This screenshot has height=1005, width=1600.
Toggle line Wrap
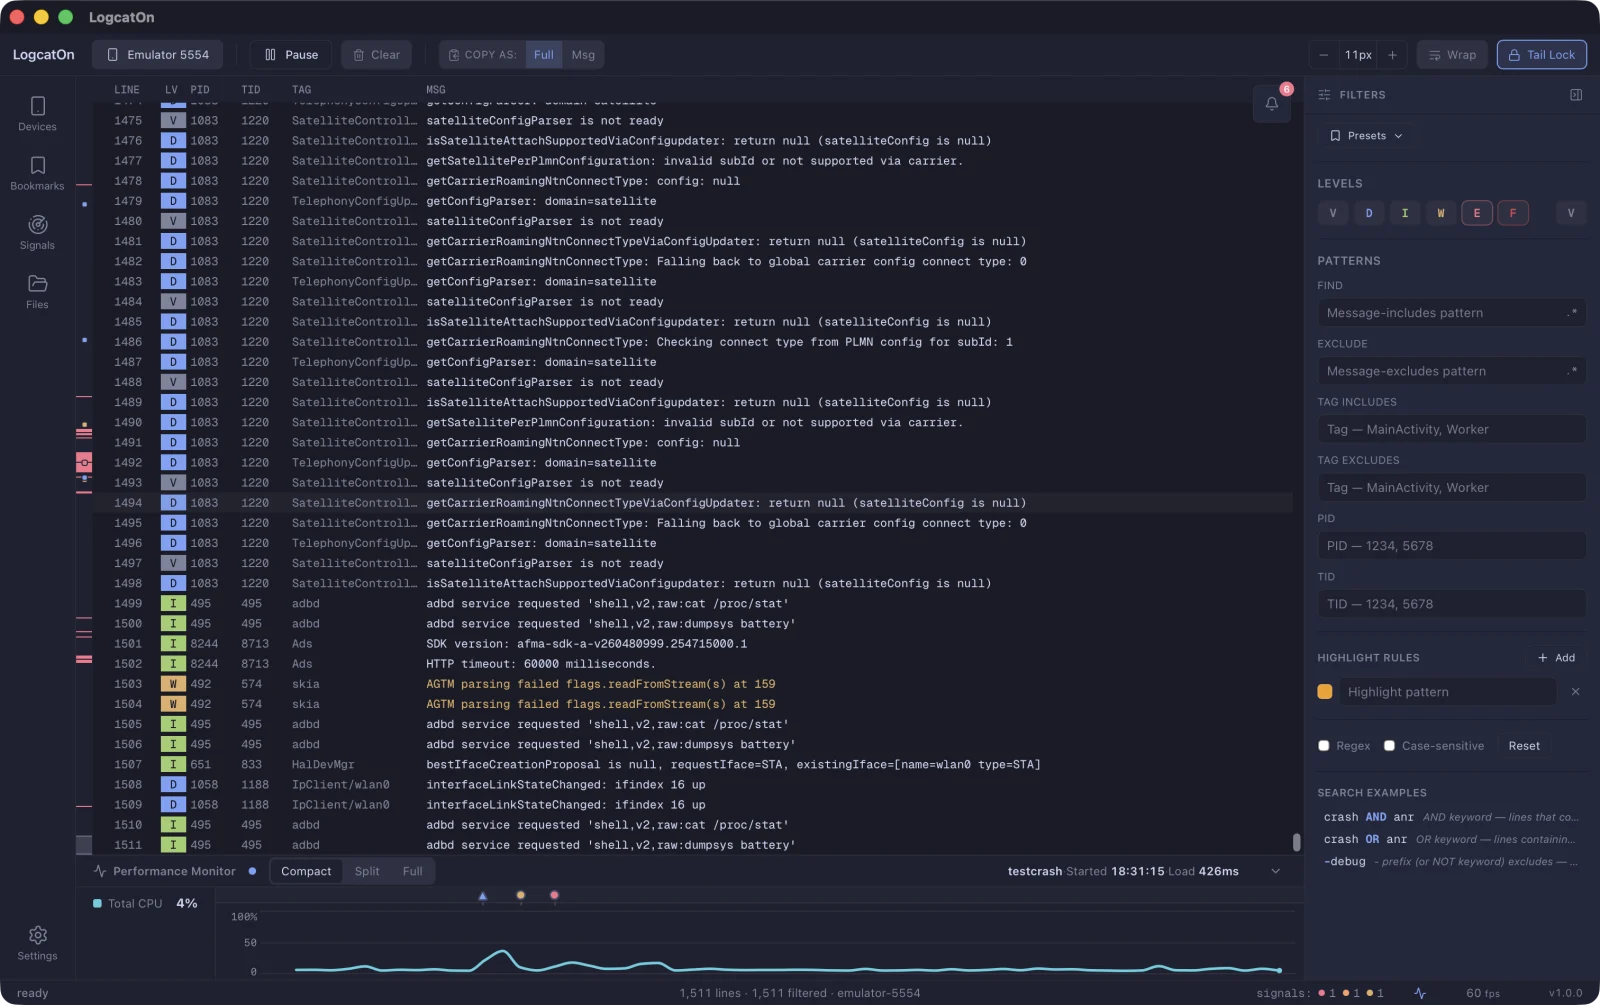coord(1452,55)
